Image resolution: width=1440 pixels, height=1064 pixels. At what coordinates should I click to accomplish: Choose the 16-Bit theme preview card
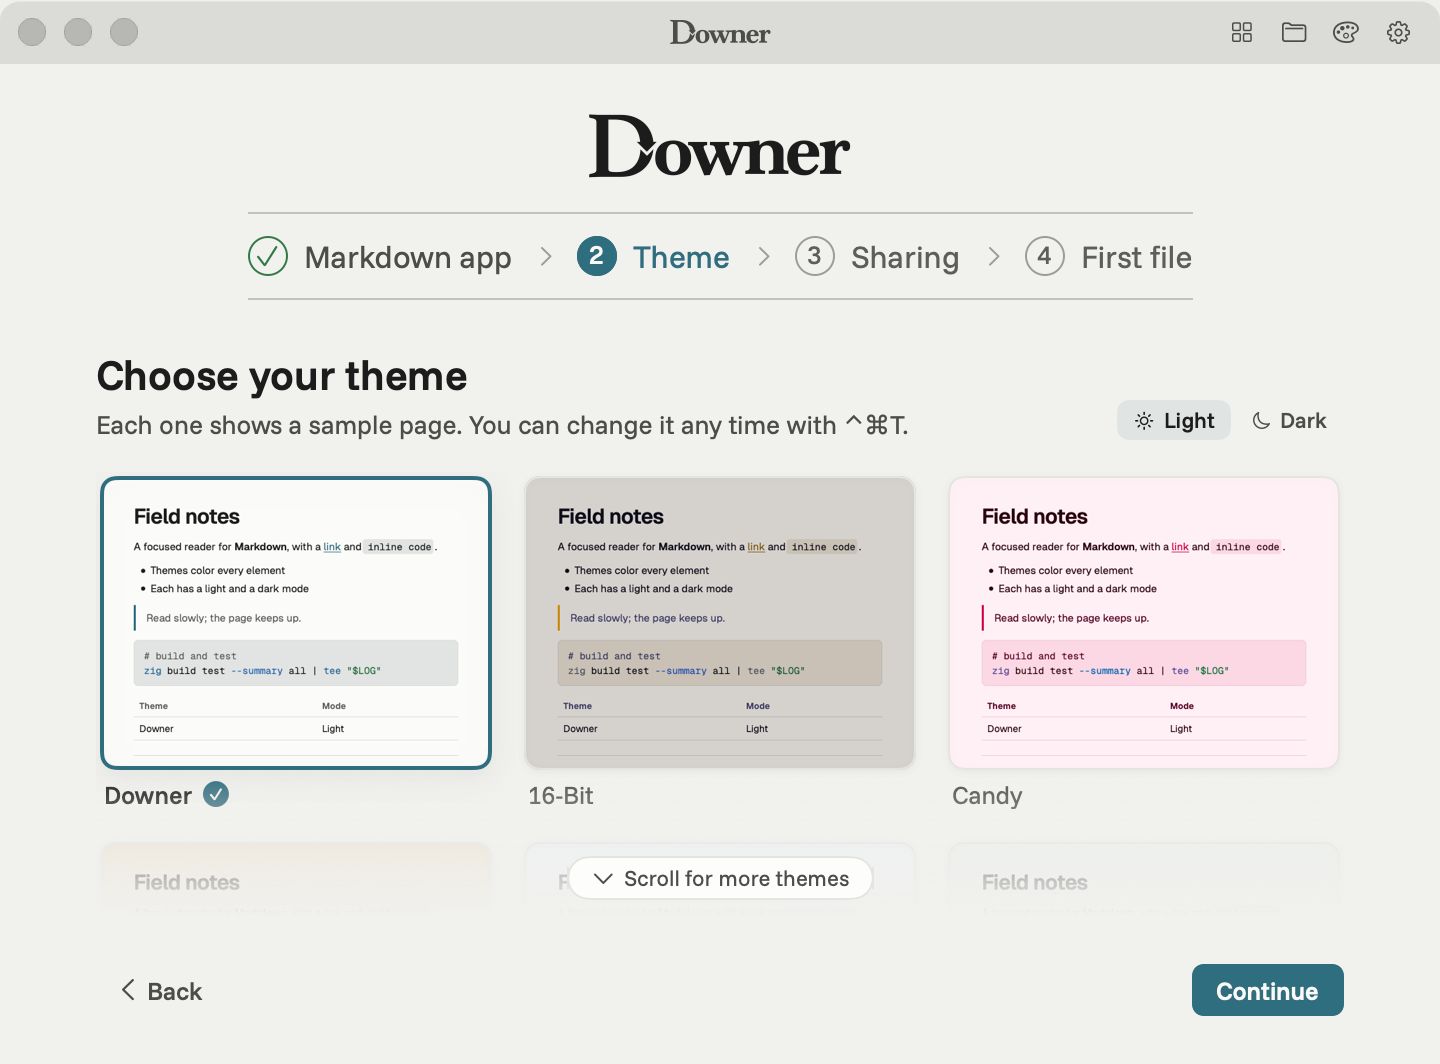click(720, 623)
